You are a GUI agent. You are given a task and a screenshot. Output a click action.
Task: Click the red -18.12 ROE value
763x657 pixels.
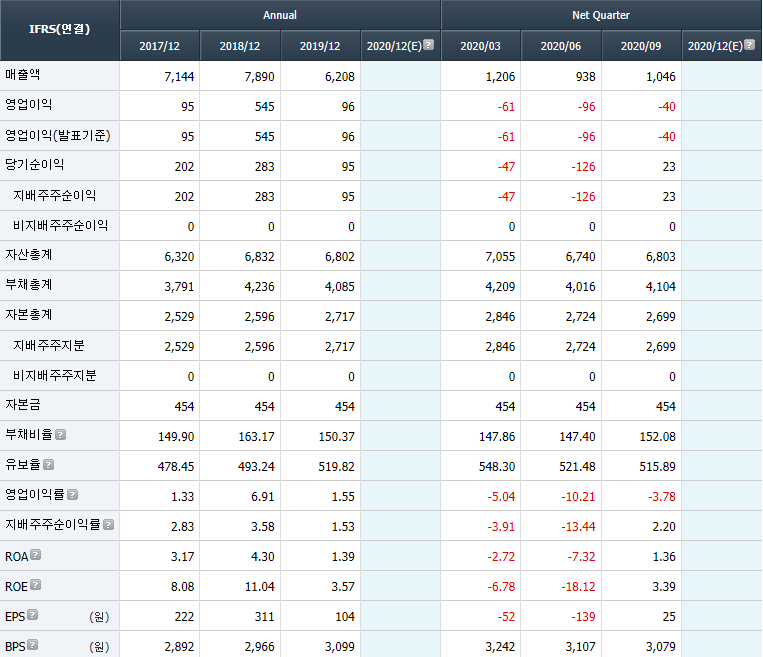pos(578,587)
